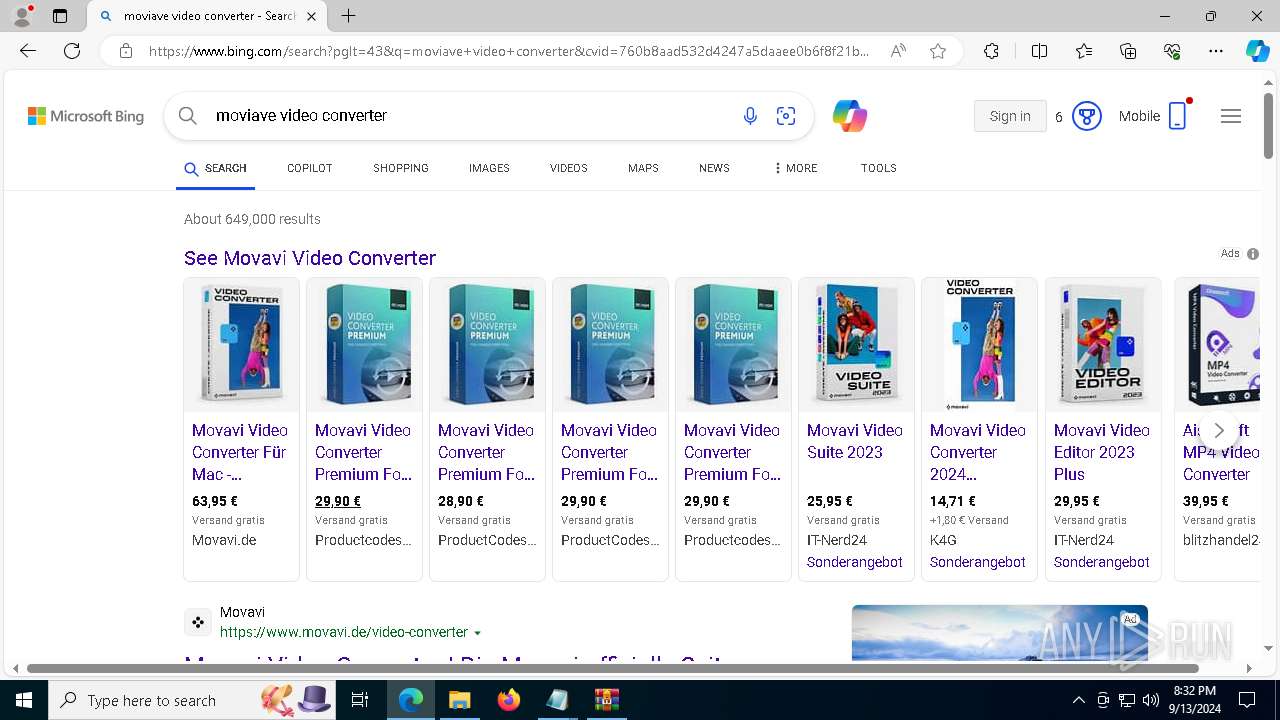This screenshot has width=1280, height=720.
Task: Open the tab actions menu icon
Action: tap(60, 16)
